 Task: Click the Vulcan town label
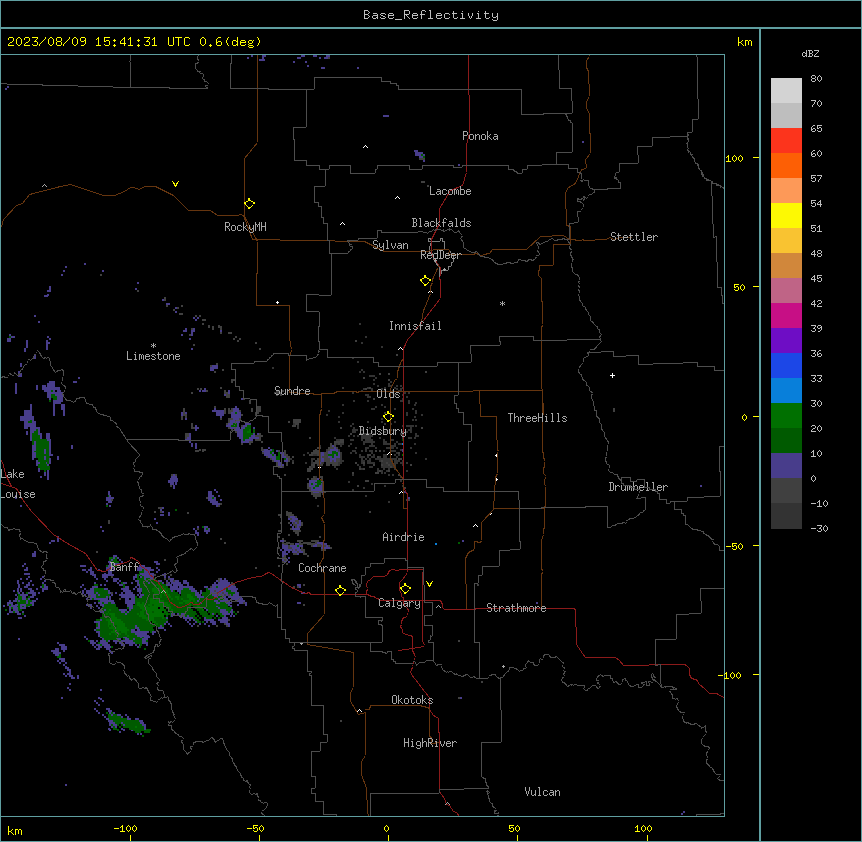tap(542, 792)
